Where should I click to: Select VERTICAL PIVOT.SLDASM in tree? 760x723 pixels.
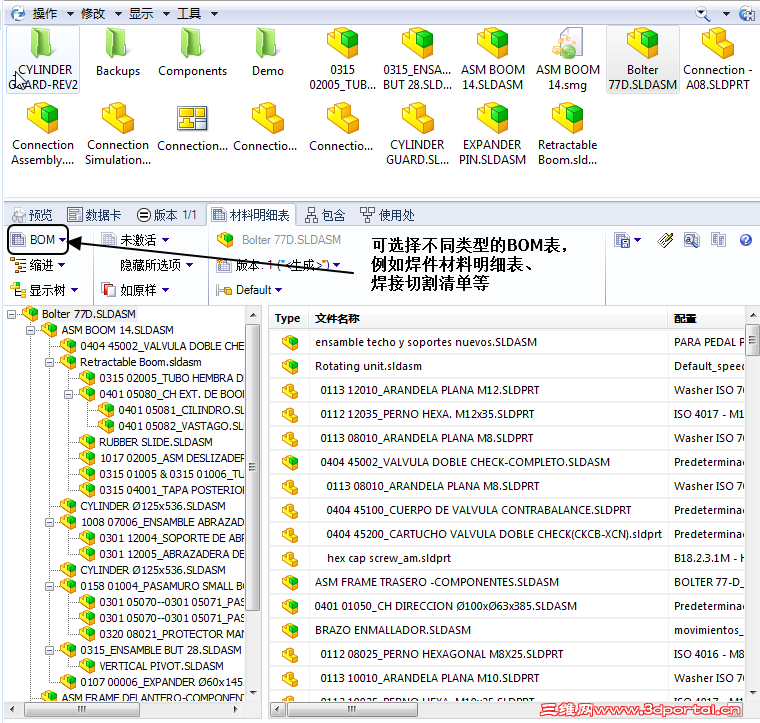(161, 666)
